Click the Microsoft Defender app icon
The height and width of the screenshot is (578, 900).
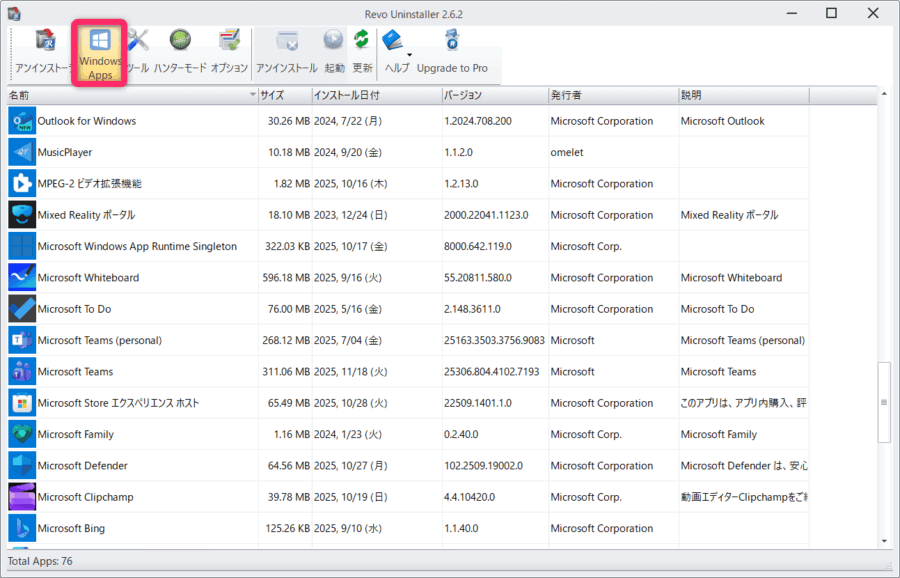[21, 465]
